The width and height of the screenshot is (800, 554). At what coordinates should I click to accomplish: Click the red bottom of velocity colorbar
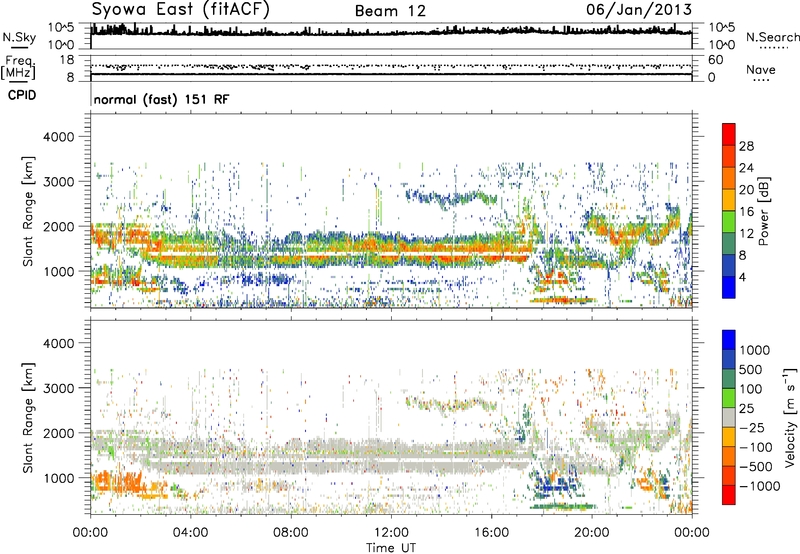(x=729, y=495)
